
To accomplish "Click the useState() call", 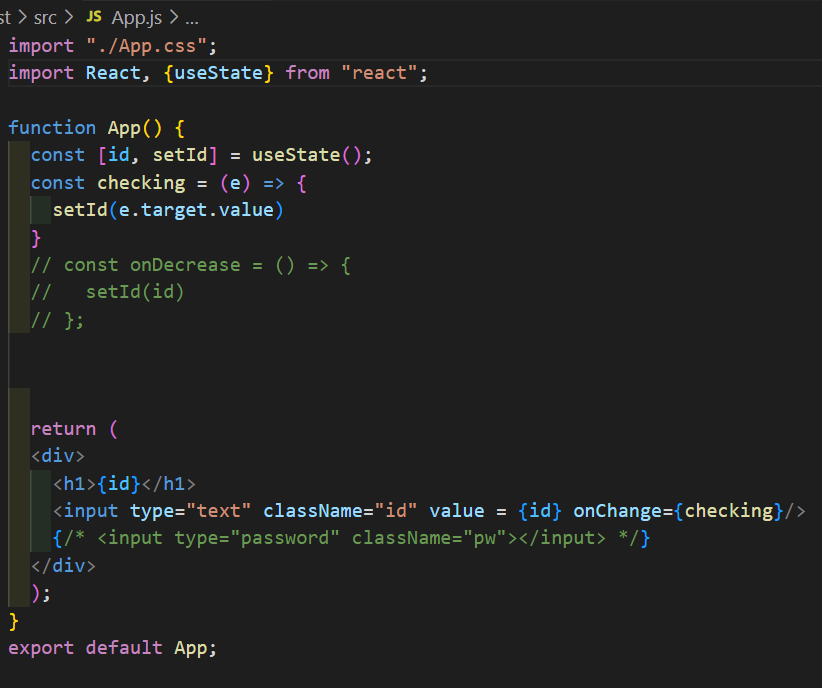I will pyautogui.click(x=307, y=155).
